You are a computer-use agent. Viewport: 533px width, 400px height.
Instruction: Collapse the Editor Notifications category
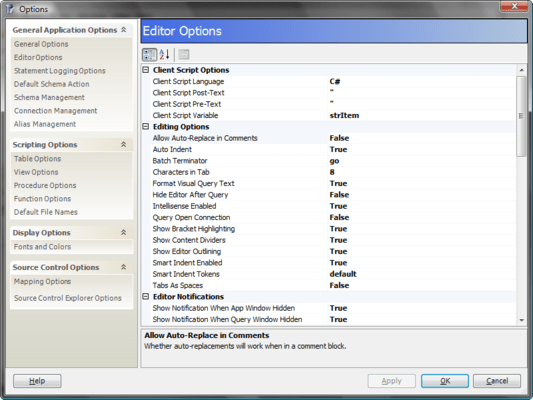(x=146, y=297)
